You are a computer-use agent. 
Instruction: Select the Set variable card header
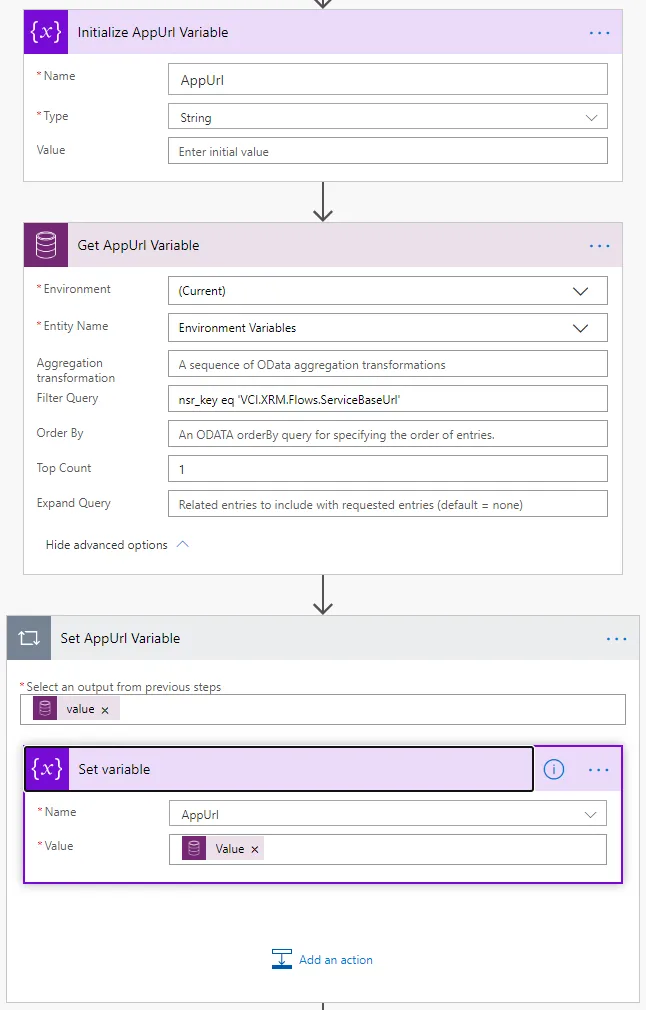tap(278, 769)
